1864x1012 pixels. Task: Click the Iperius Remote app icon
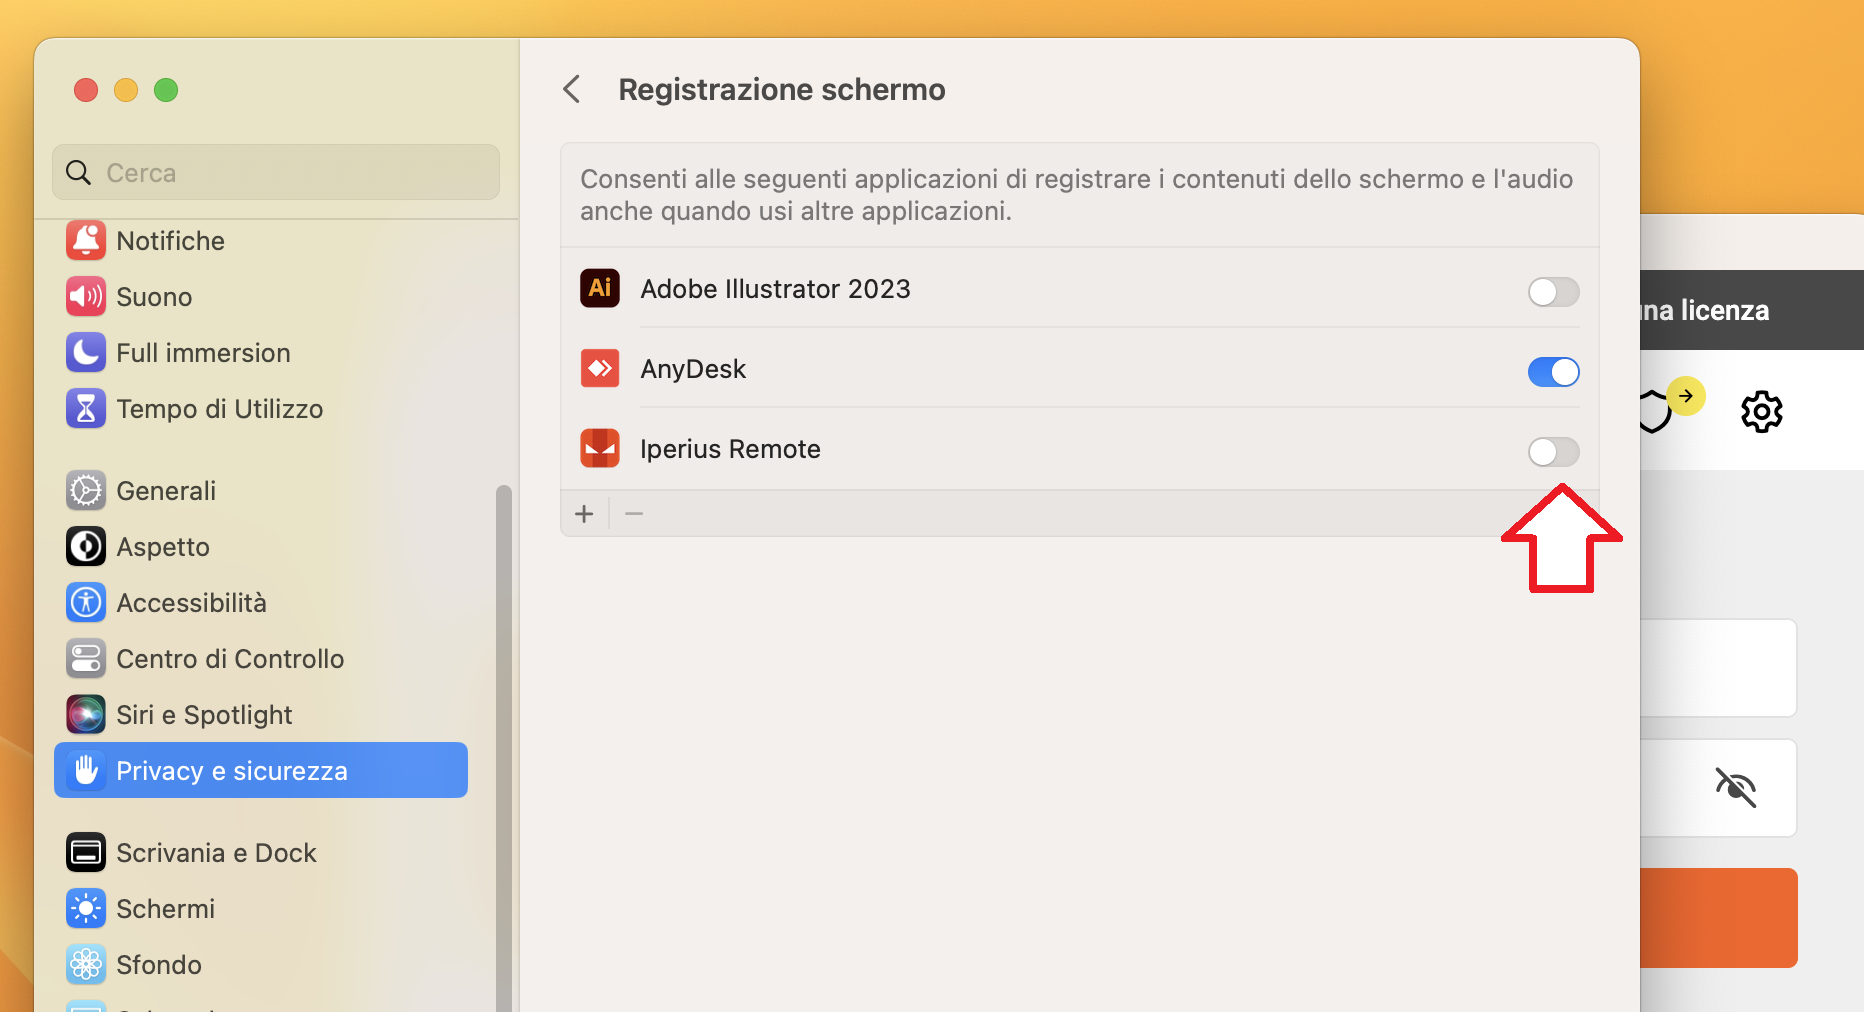(600, 448)
